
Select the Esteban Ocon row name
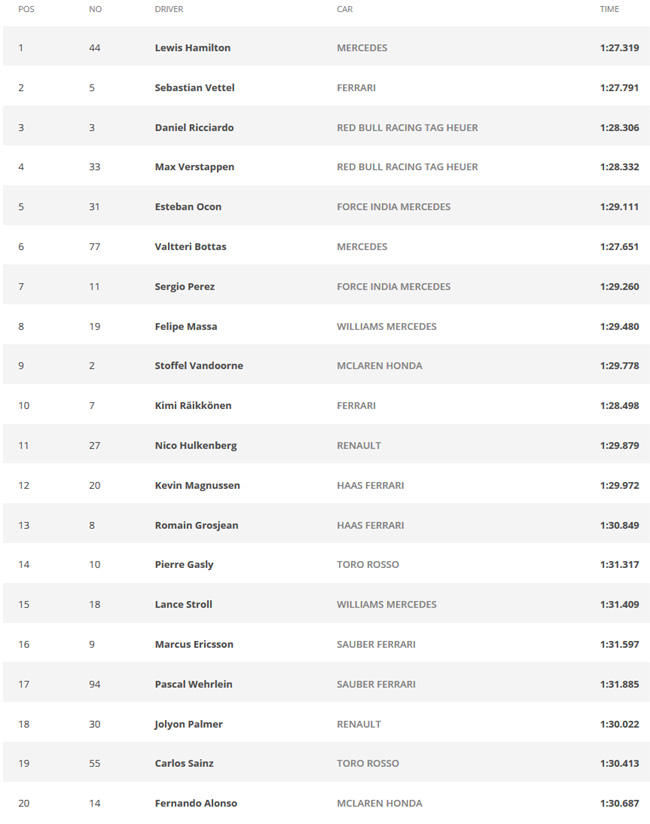(188, 207)
